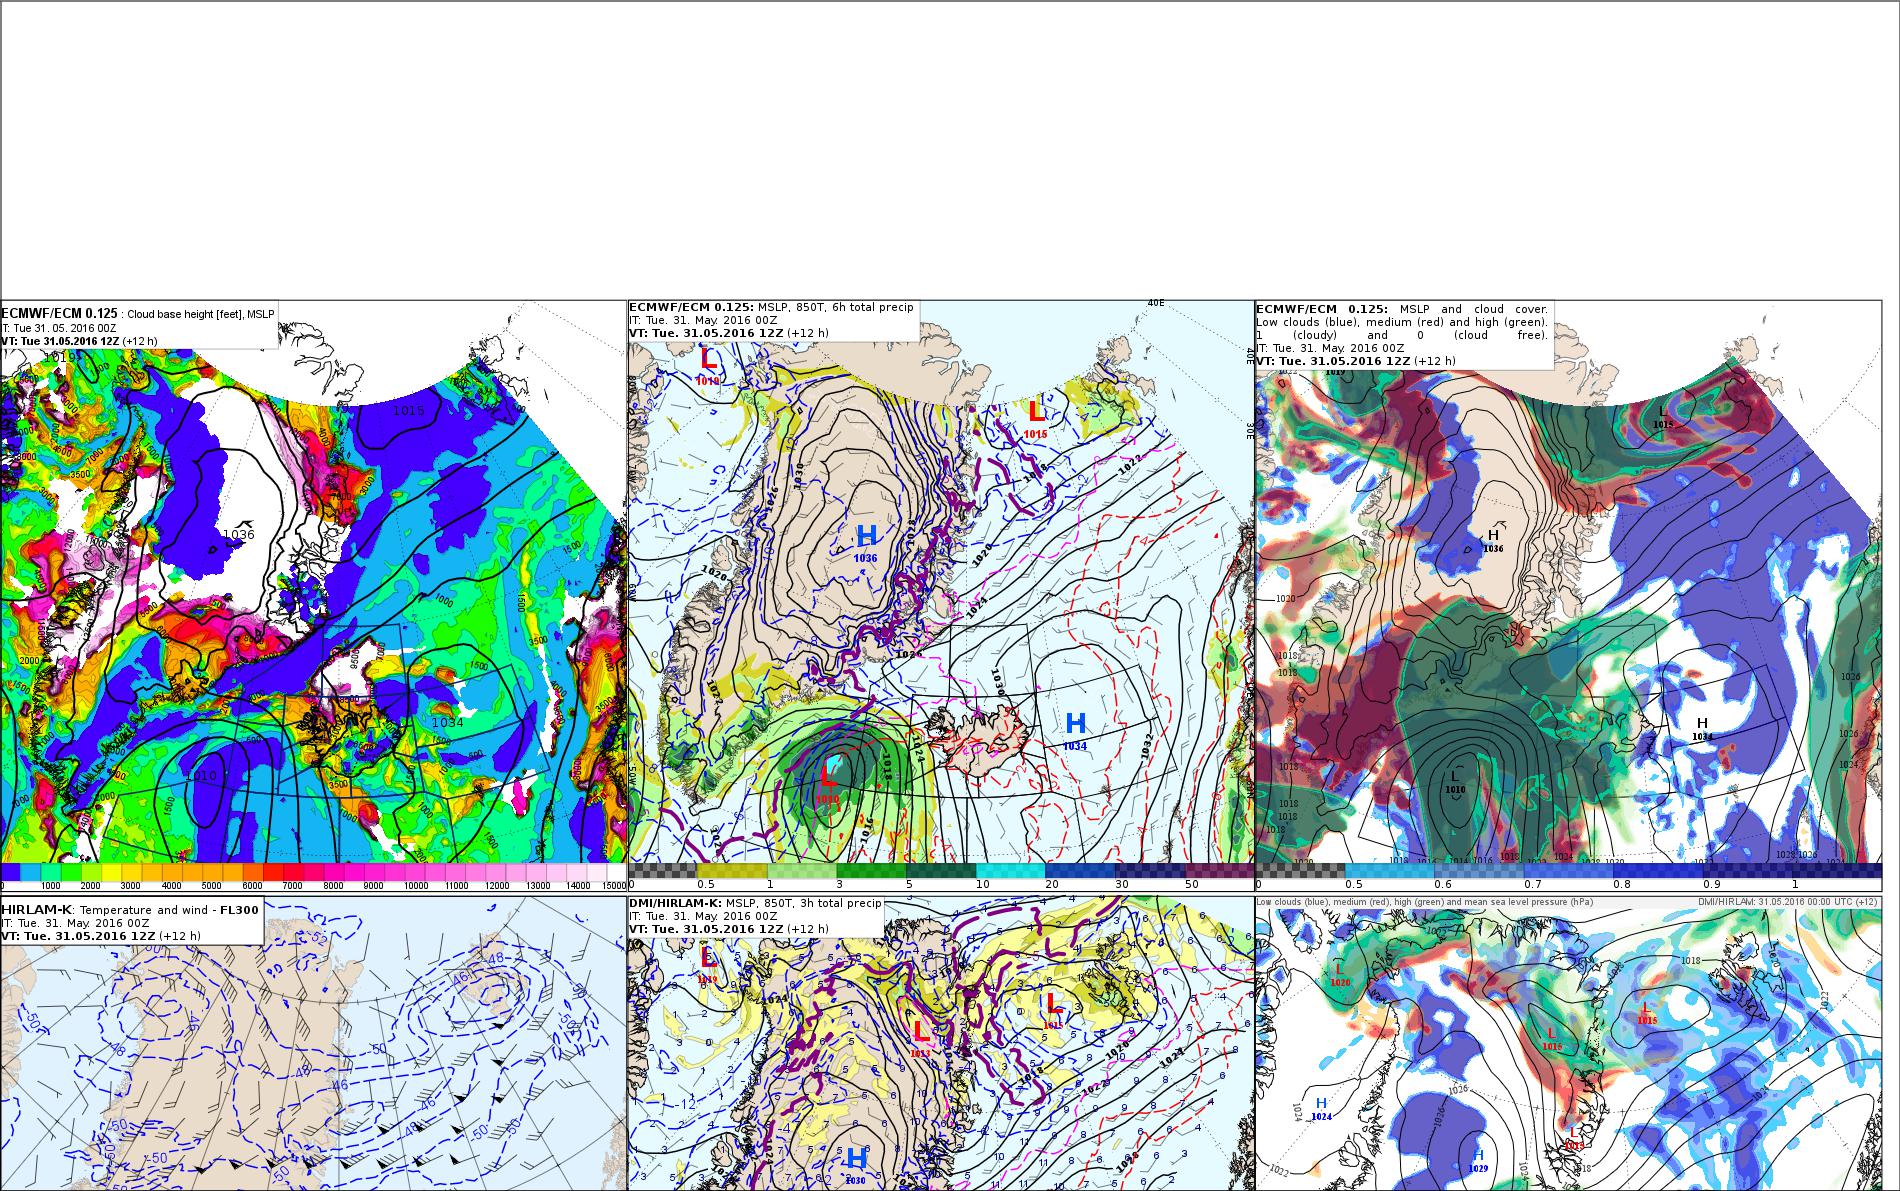
Task: Click the 1034 pressure label on cloud base map
Action: point(447,722)
